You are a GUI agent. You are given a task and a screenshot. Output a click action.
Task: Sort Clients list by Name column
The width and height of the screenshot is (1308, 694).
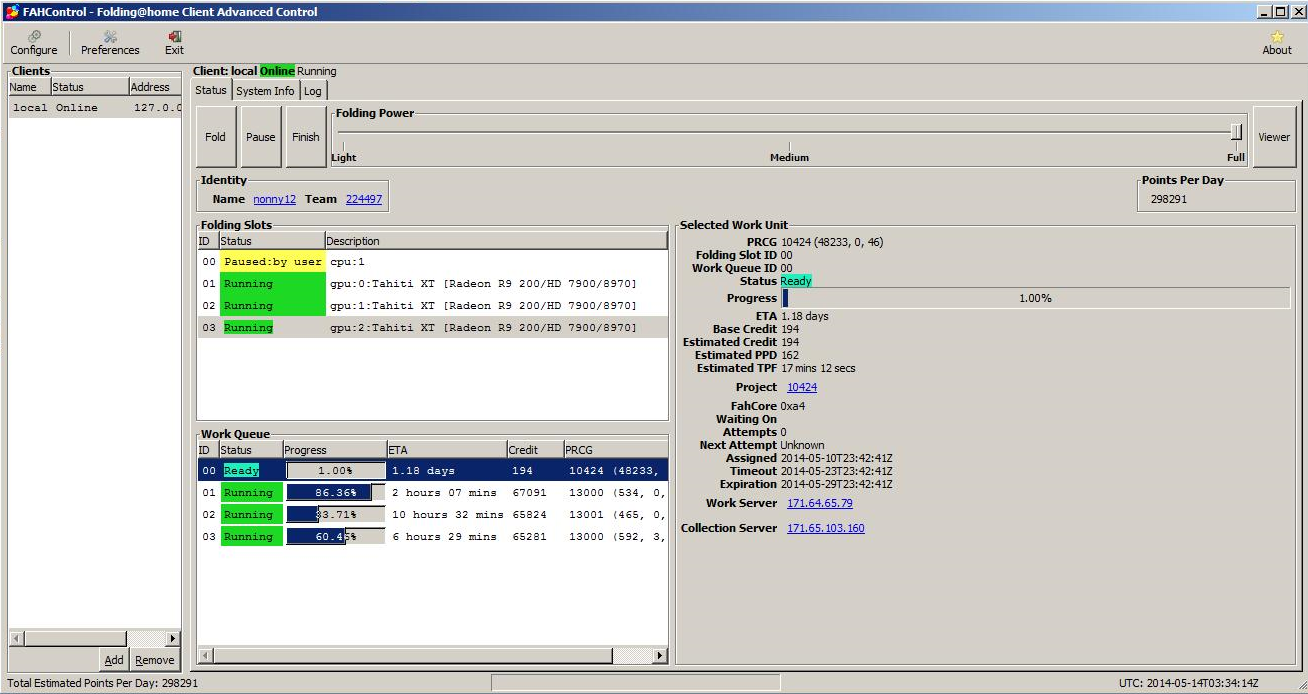(x=29, y=87)
